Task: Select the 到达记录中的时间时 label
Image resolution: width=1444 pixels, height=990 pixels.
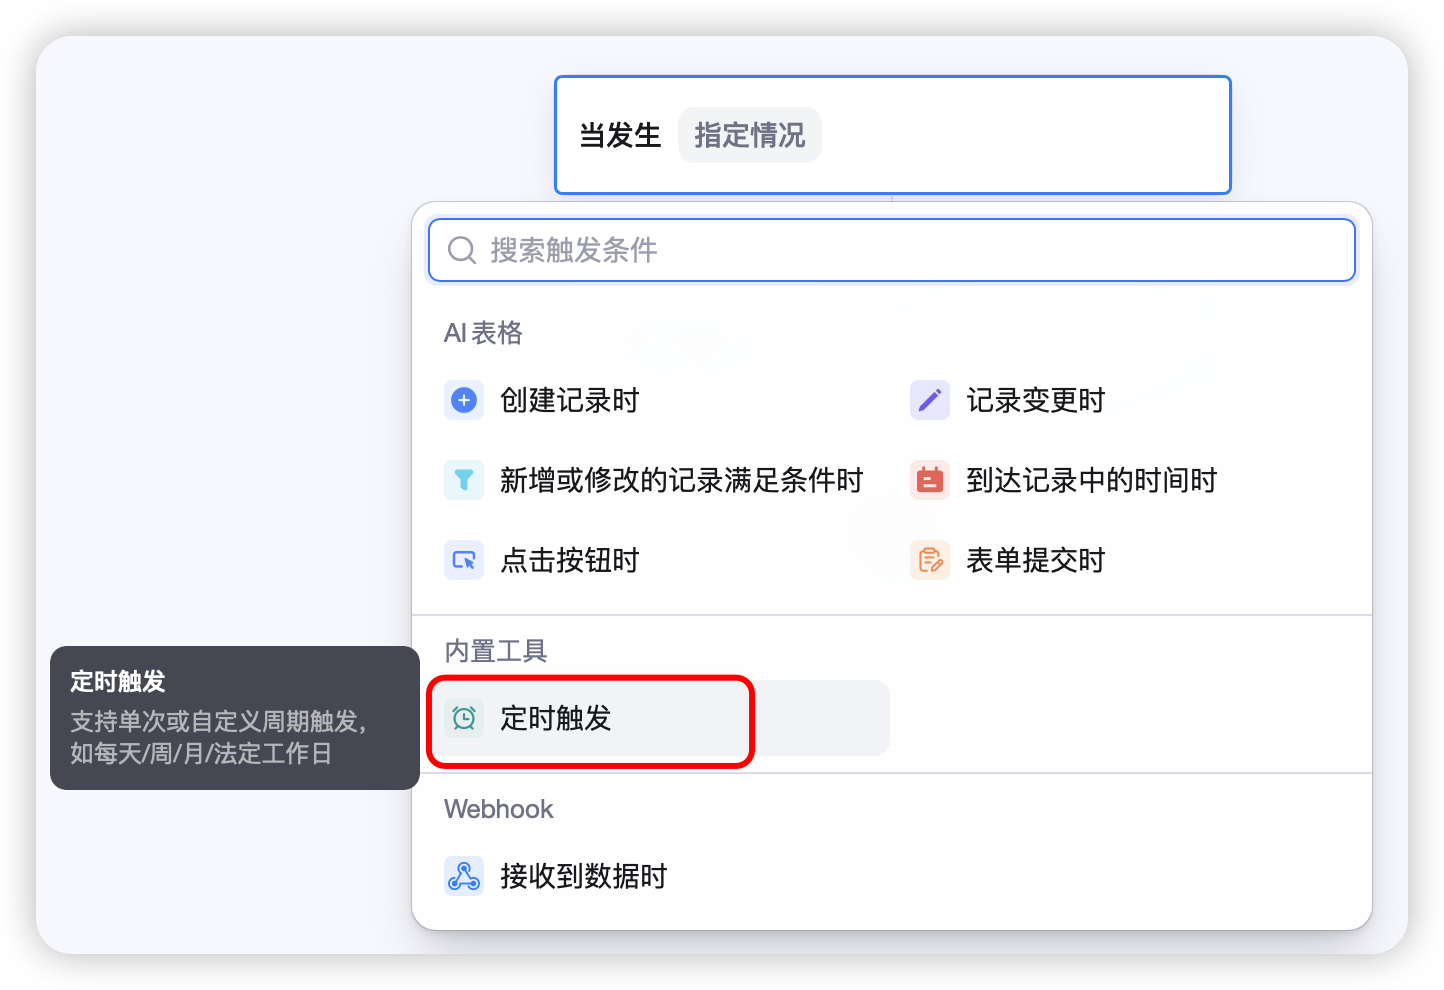Action: coord(1091,480)
